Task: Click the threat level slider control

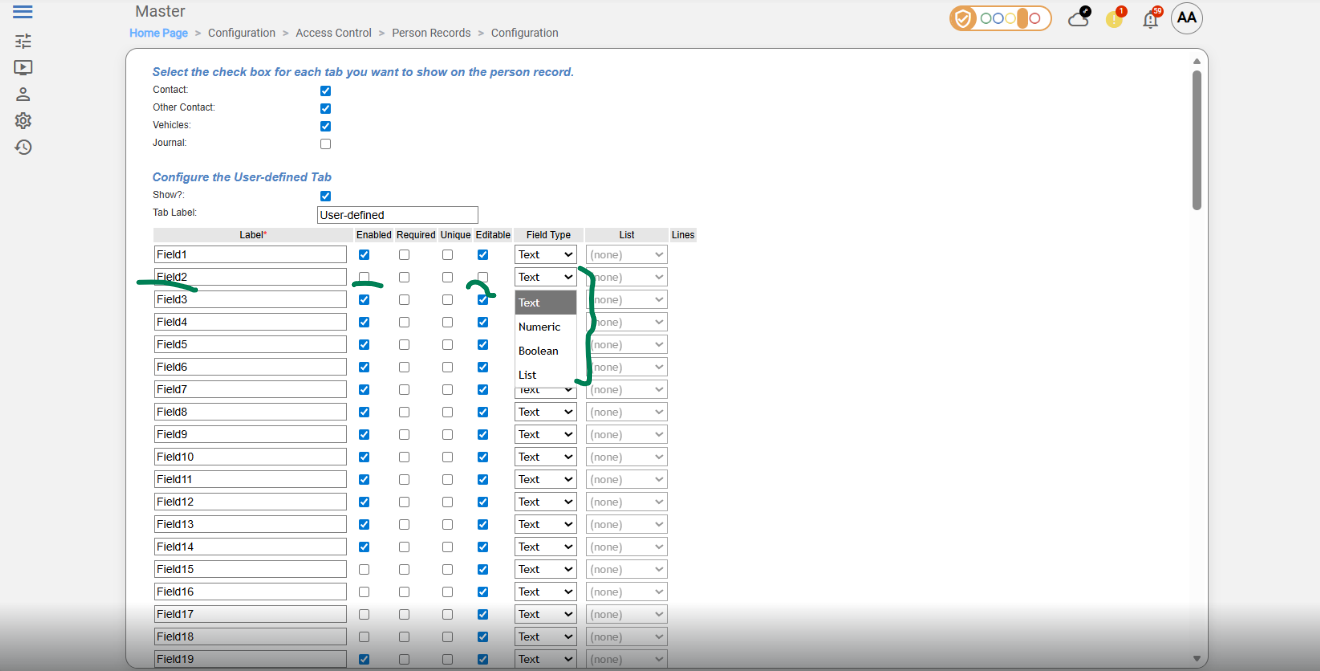Action: (x=1001, y=18)
